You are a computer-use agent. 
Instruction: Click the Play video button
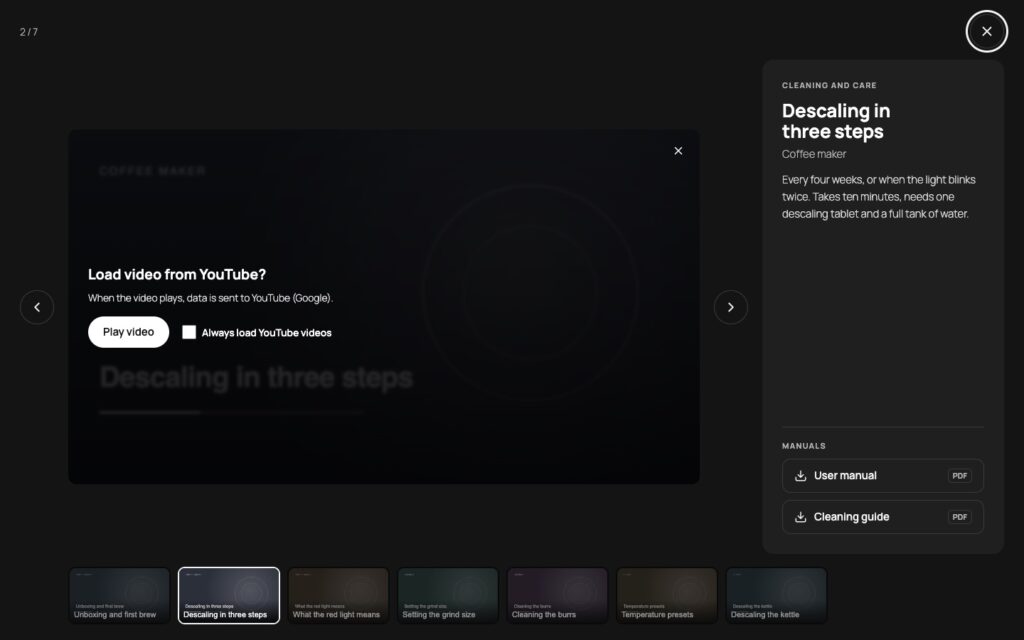pos(129,332)
